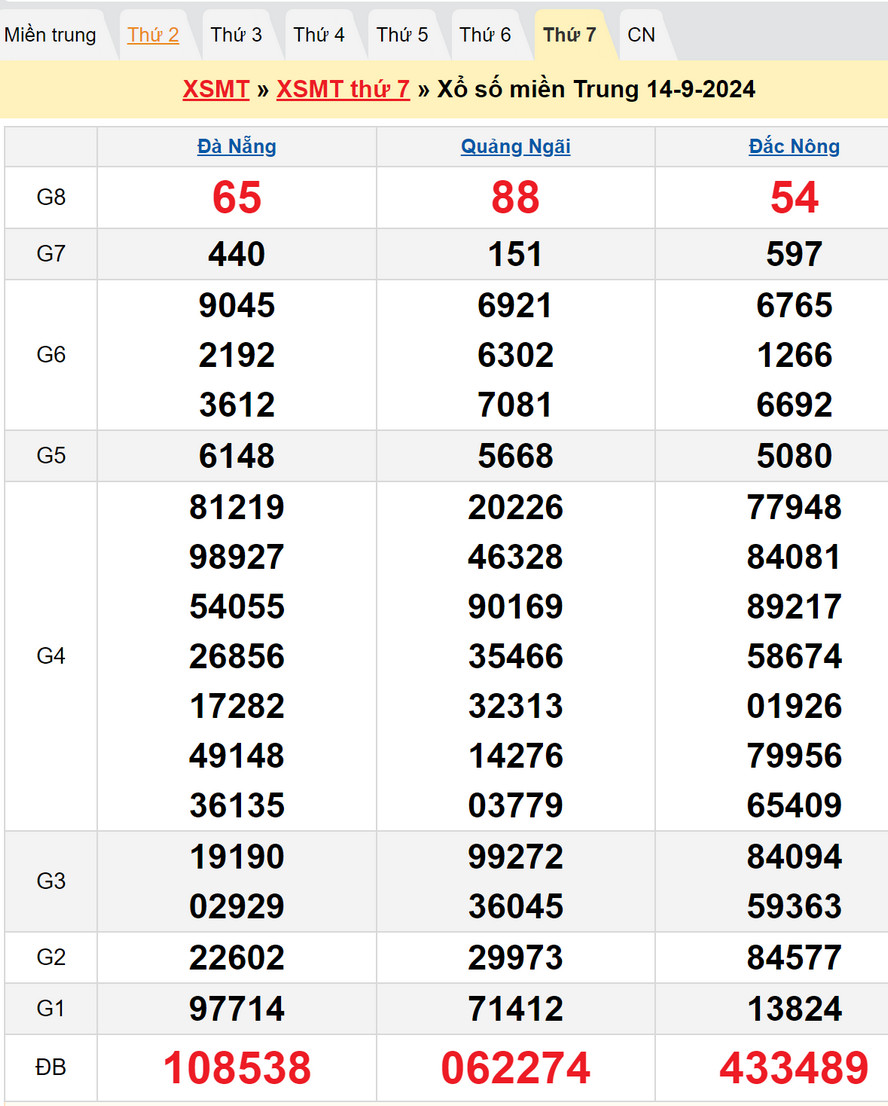This screenshot has width=888, height=1106.
Task: Switch to the Thứ 2 tab
Action: pos(153,35)
